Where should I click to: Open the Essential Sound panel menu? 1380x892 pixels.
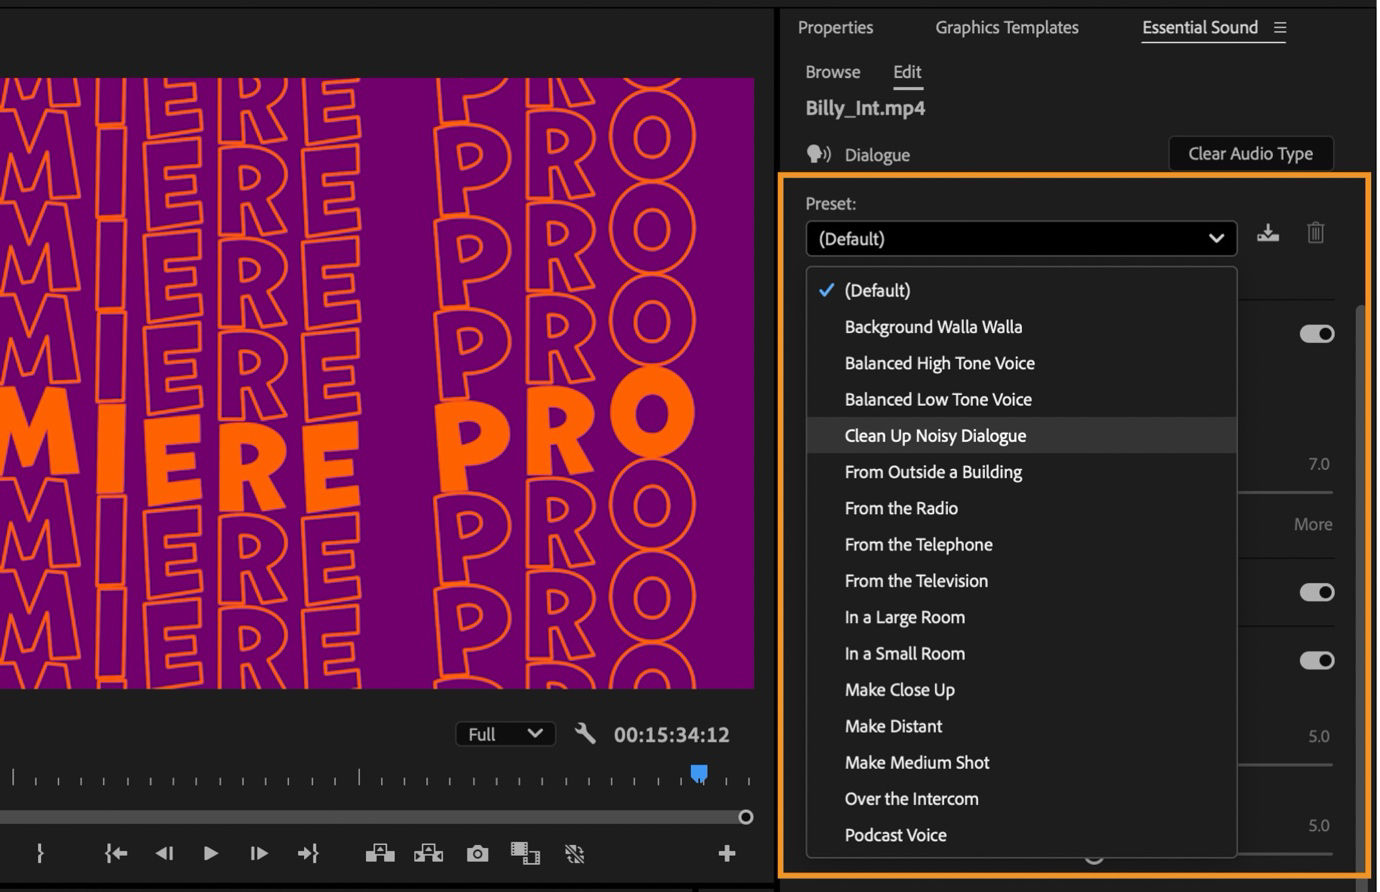pyautogui.click(x=1281, y=27)
